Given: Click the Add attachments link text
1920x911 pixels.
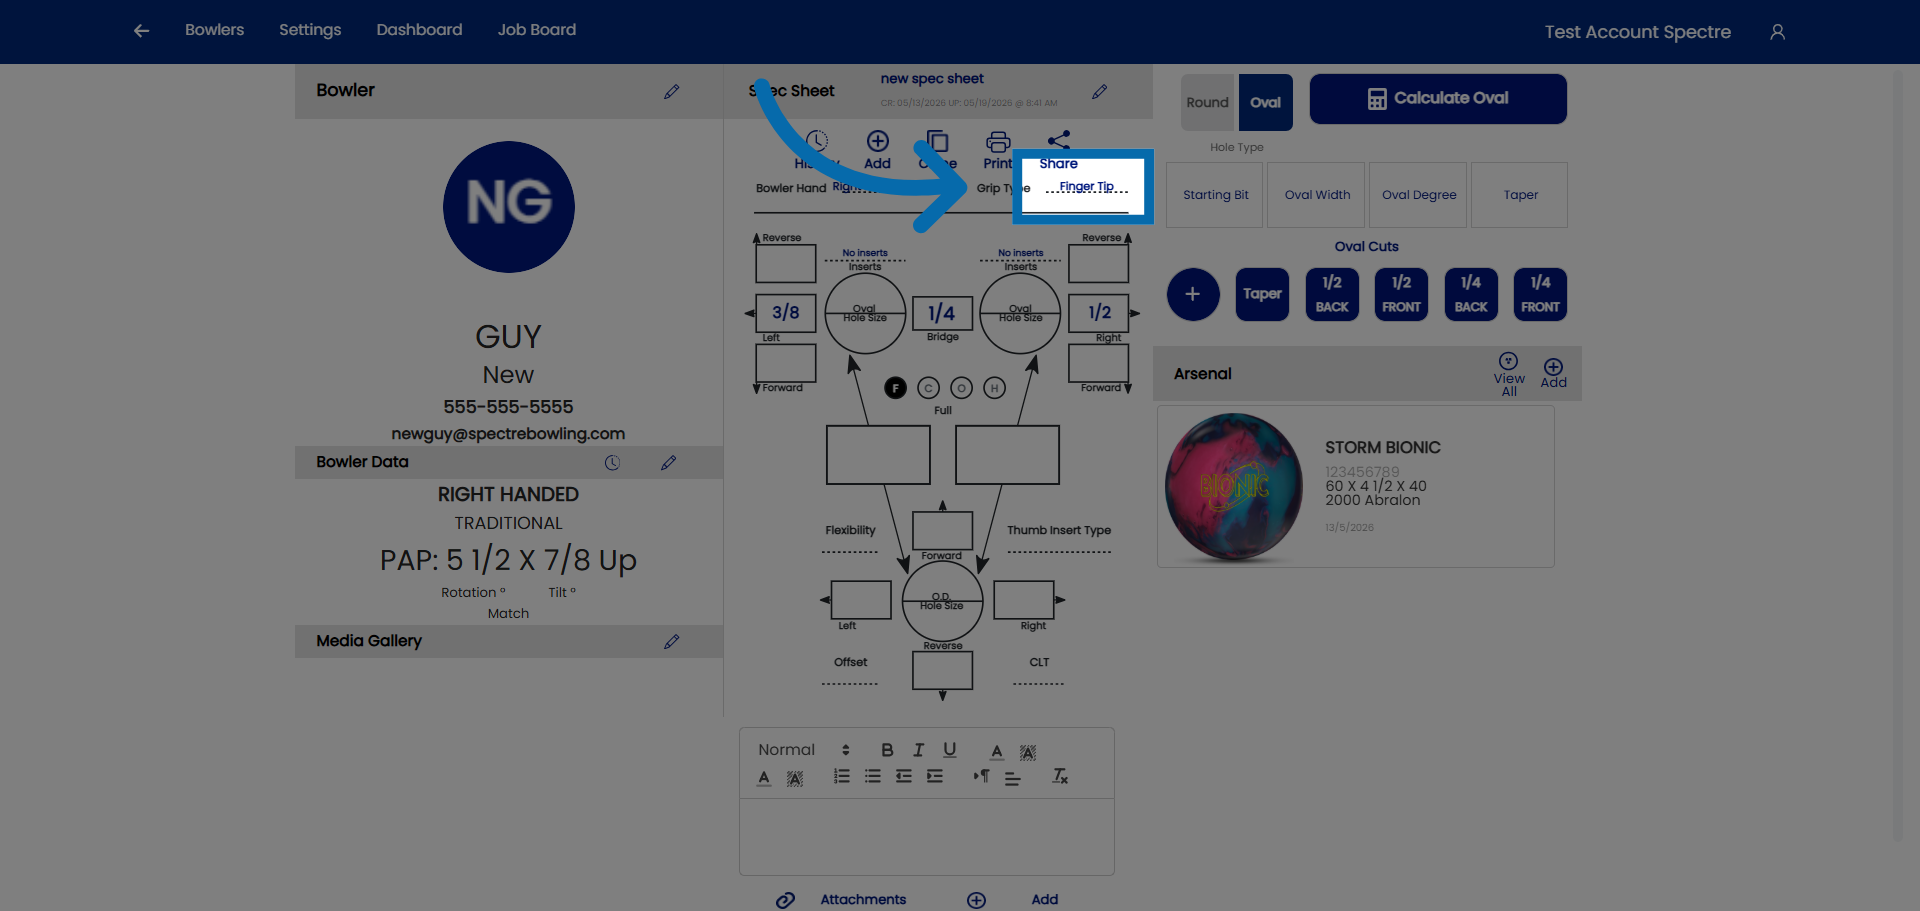Looking at the screenshot, I should (1045, 900).
